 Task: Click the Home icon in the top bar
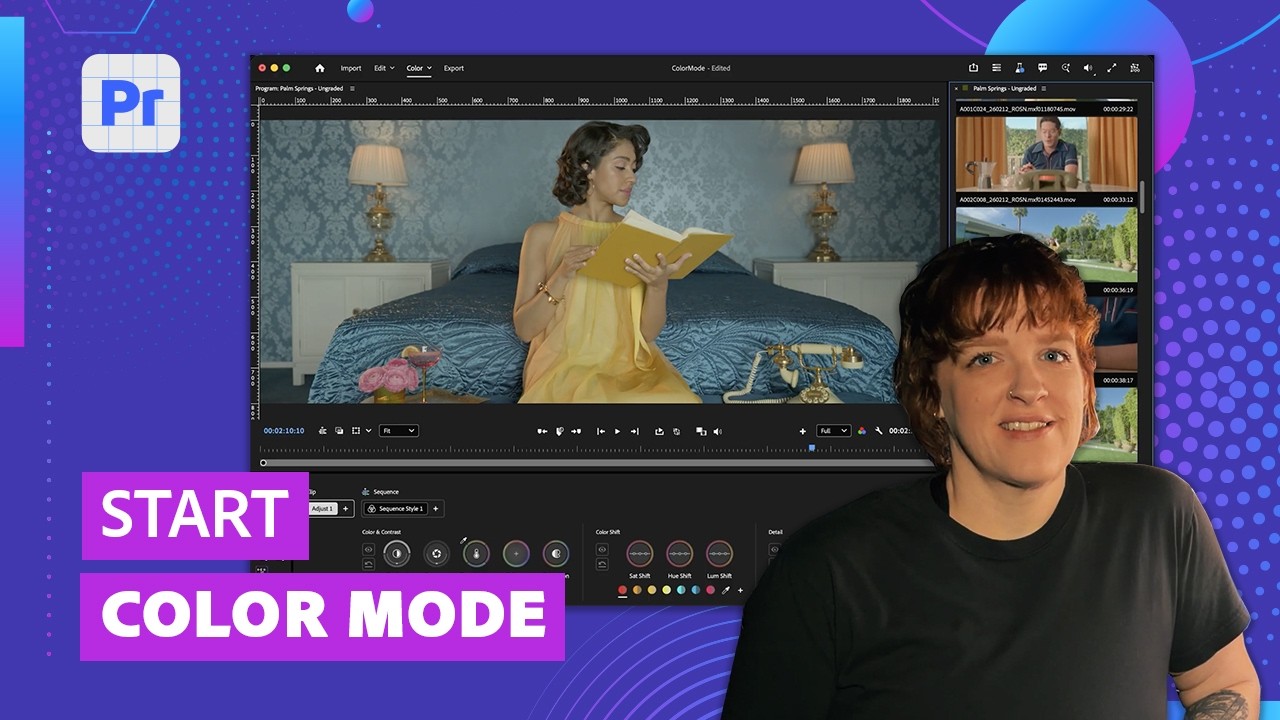coord(320,68)
